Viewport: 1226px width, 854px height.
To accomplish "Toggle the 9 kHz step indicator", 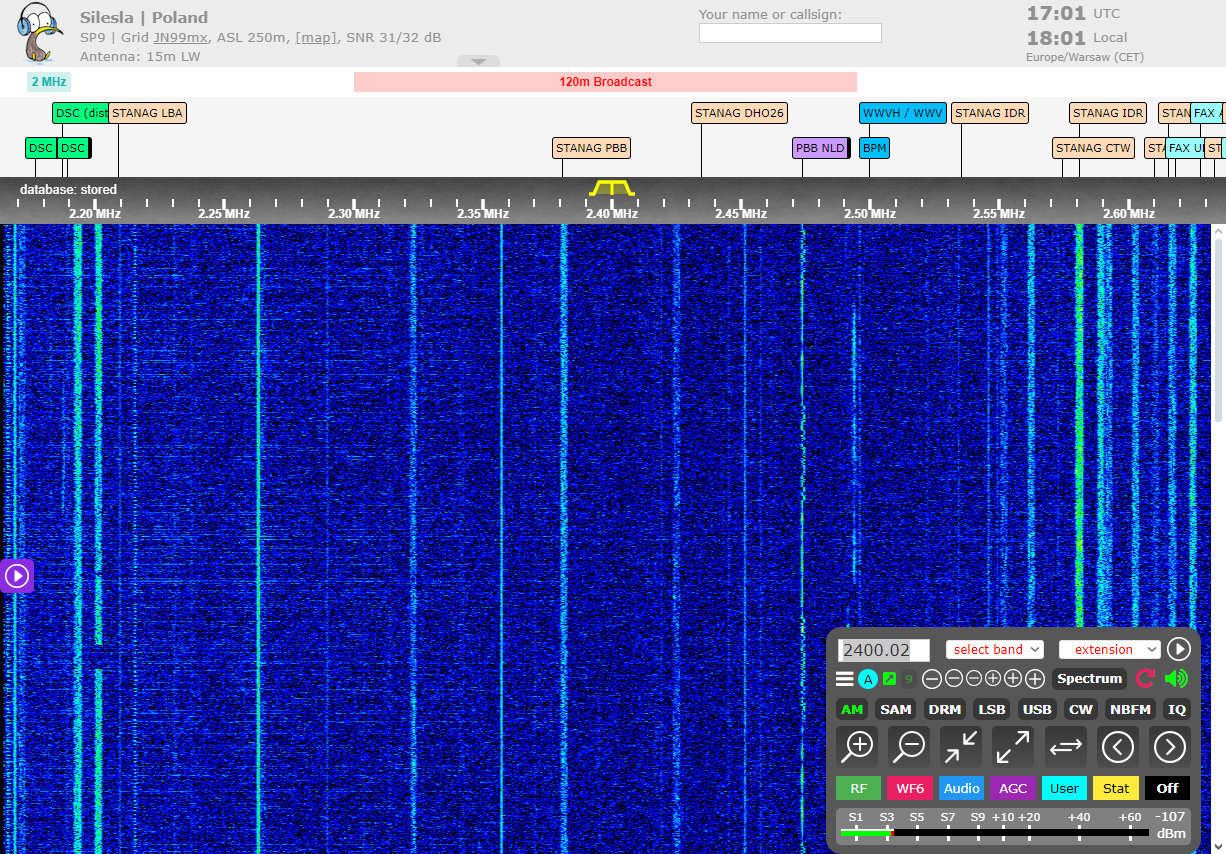I will click(909, 679).
